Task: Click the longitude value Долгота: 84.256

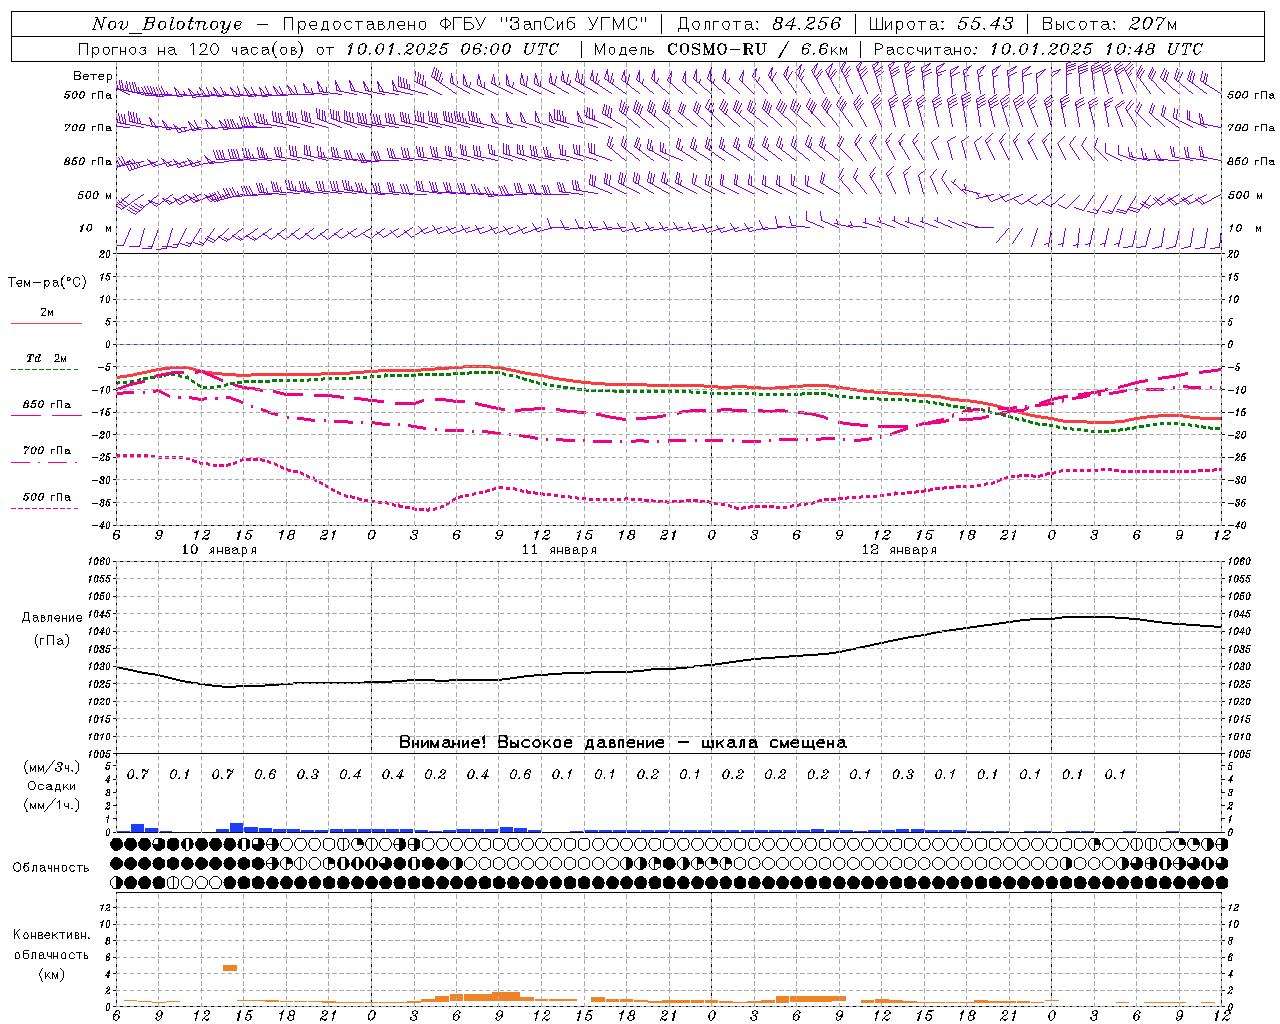Action: pos(759,24)
